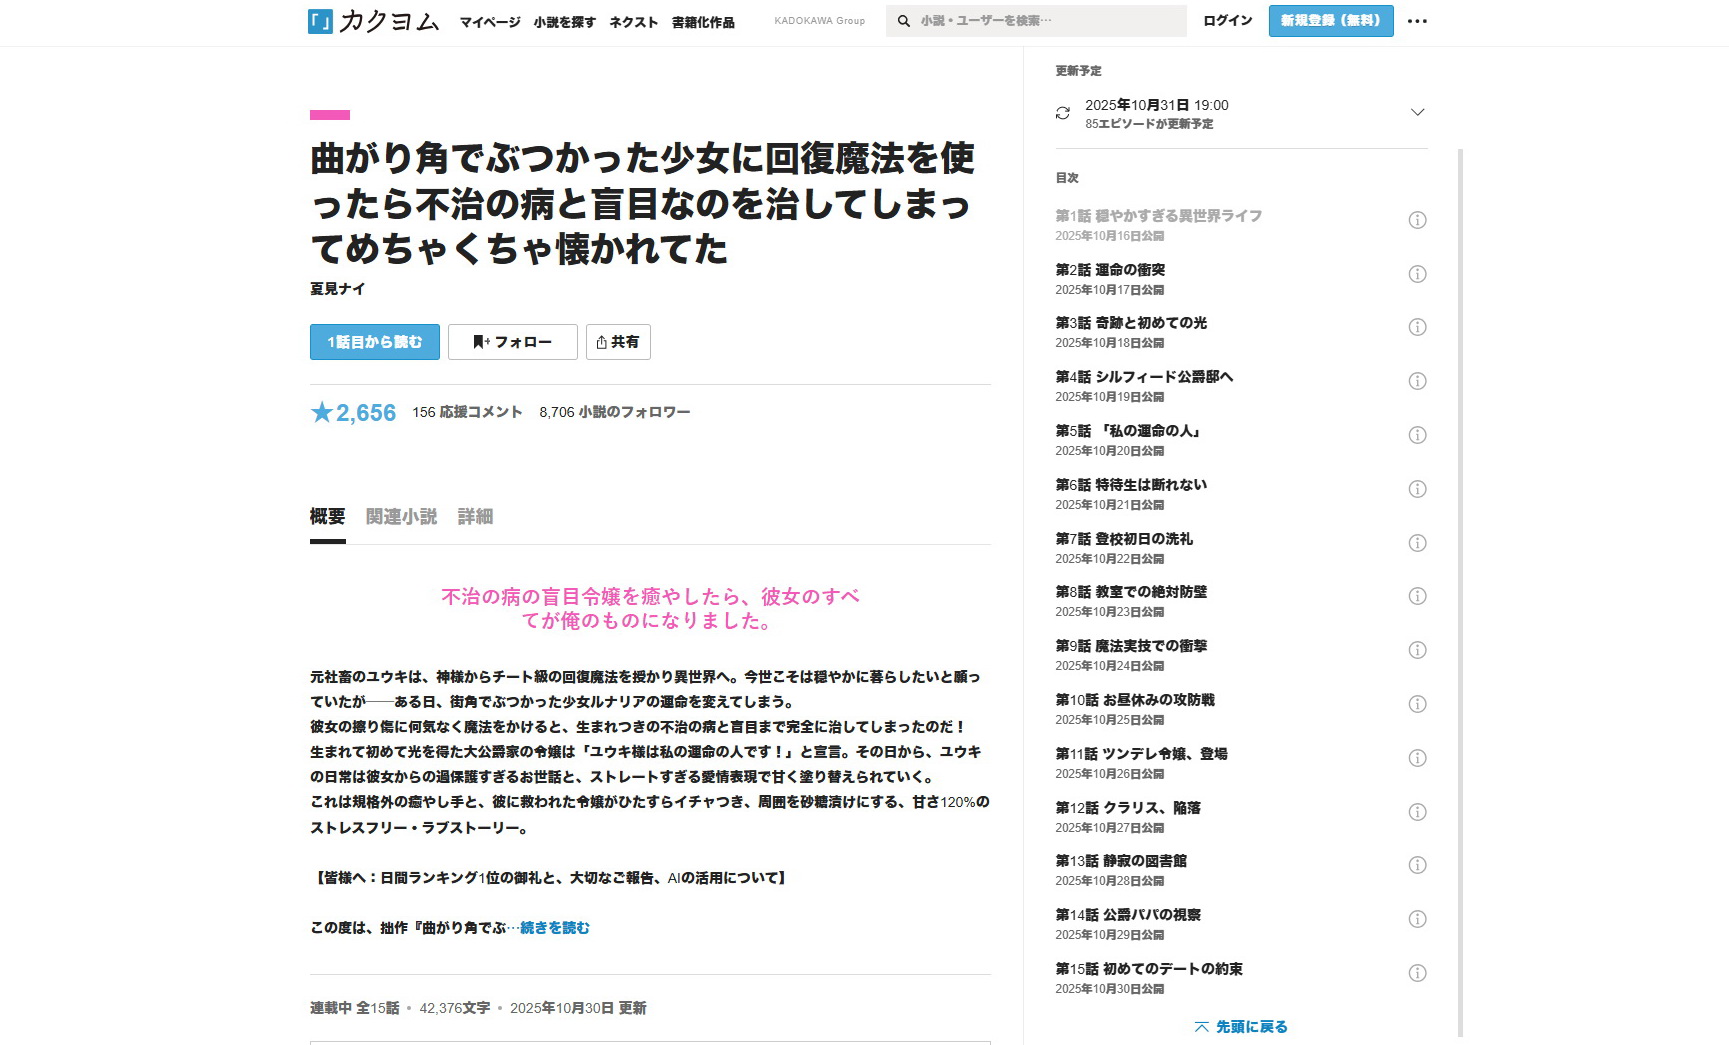Viewport: 1729px width, 1045px height.
Task: Switch to the 関連小説 tab
Action: coord(401,517)
